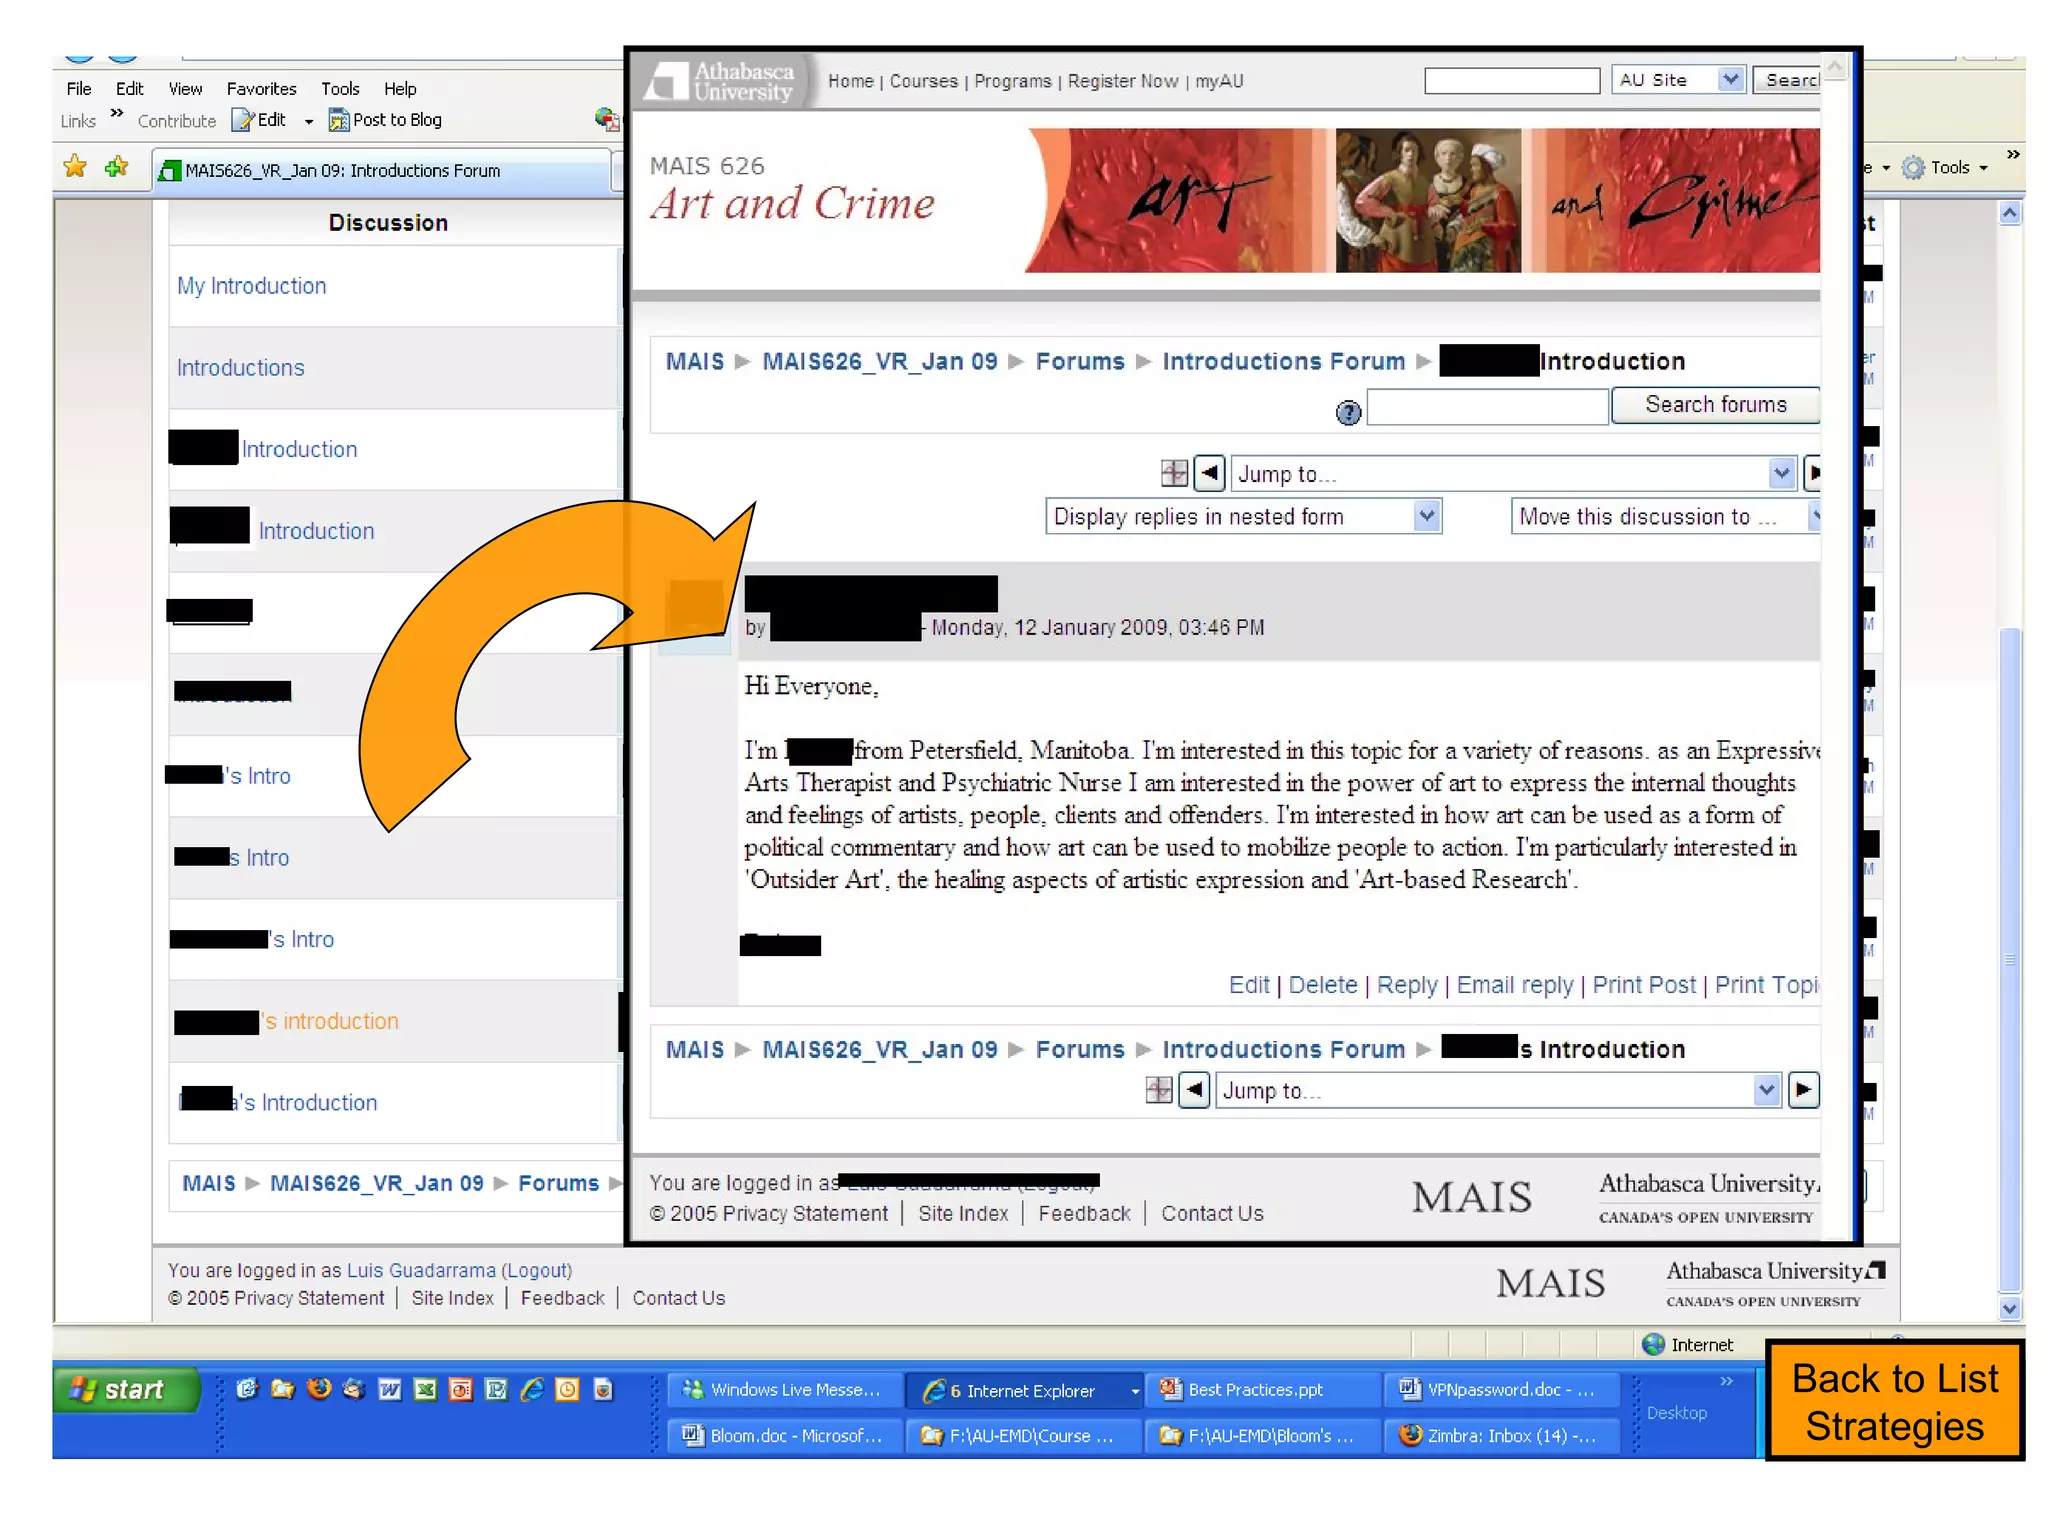Click the Favorites star icon in the browser toolbar

coord(75,167)
